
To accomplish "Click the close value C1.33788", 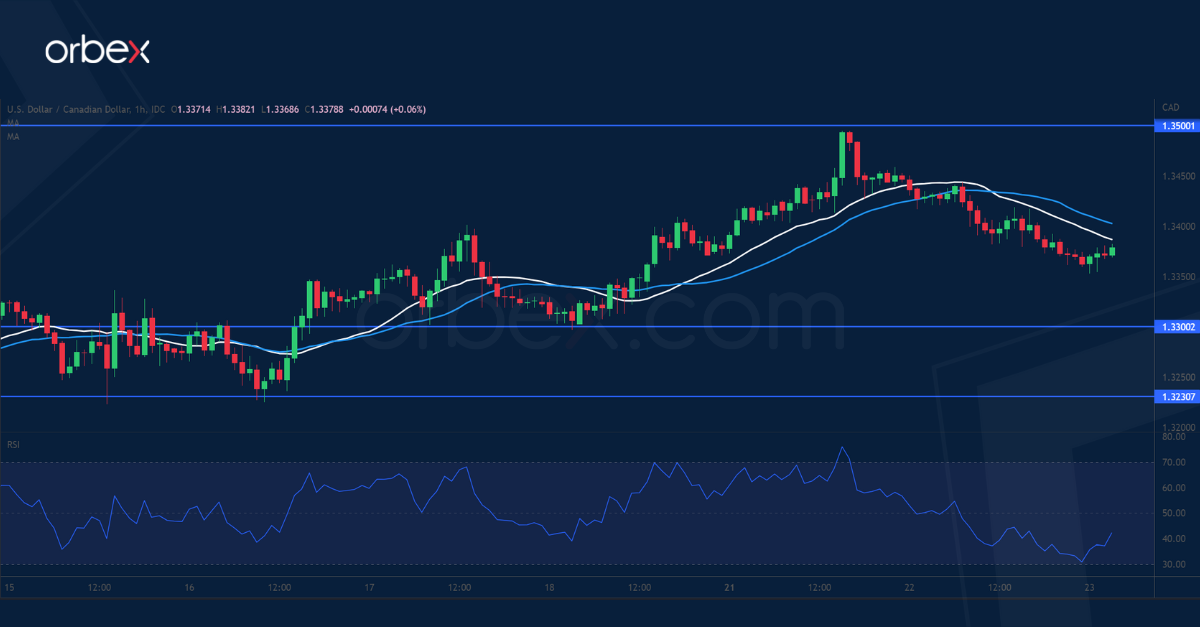I will (325, 110).
